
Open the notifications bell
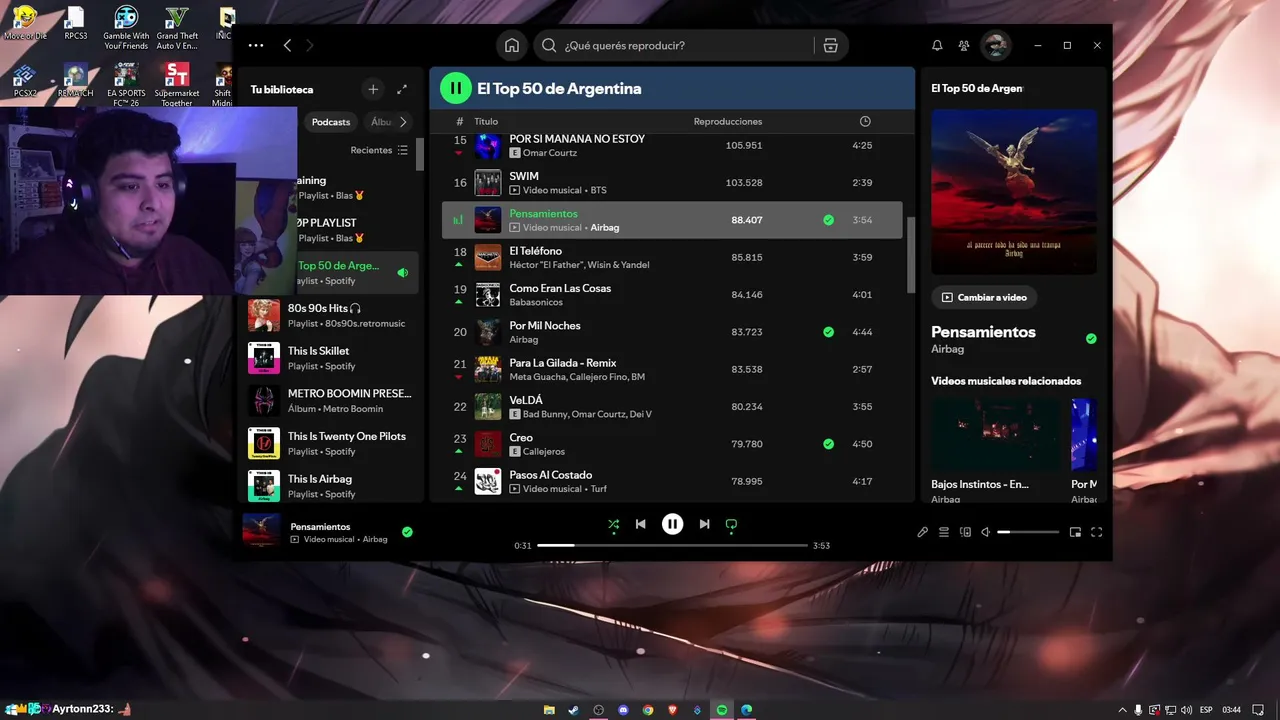(x=937, y=45)
